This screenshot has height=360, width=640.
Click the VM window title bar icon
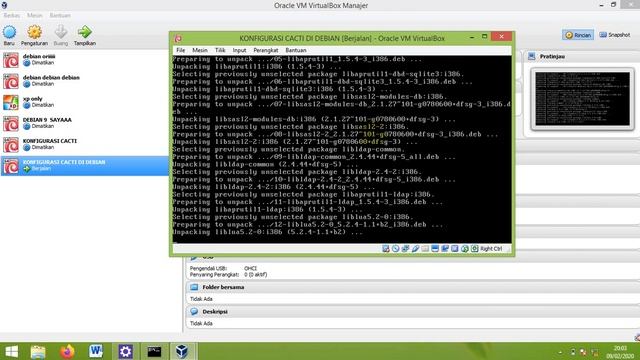coord(178,38)
